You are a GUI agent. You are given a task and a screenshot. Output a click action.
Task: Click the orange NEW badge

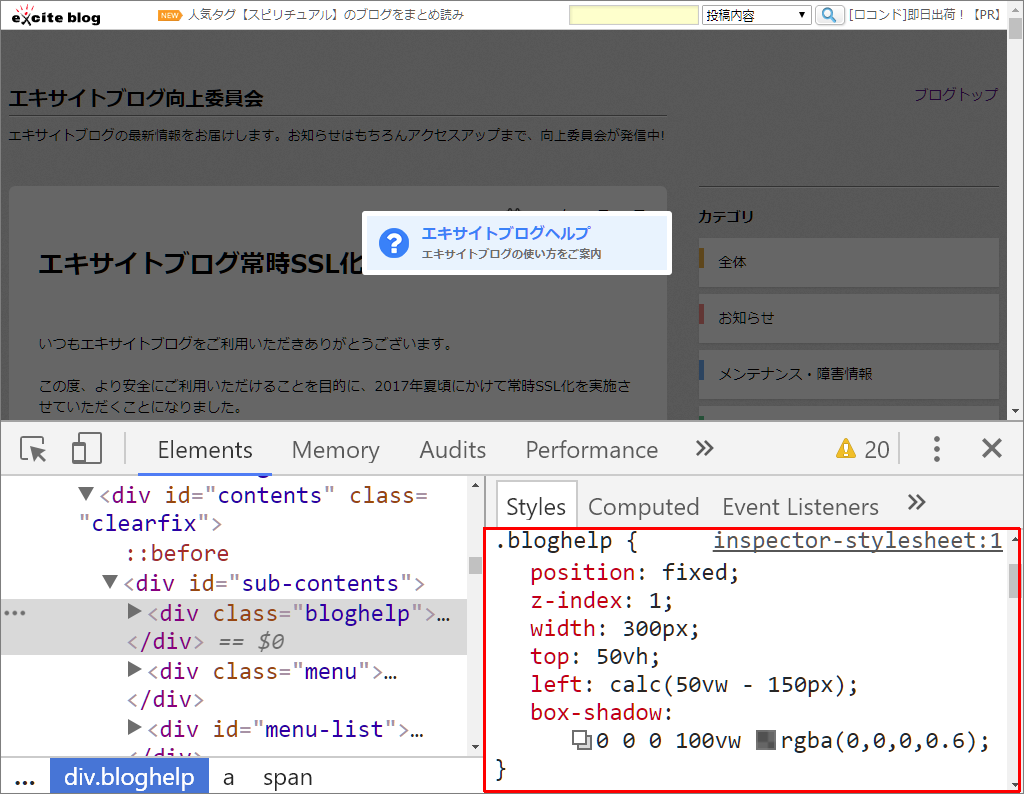169,15
